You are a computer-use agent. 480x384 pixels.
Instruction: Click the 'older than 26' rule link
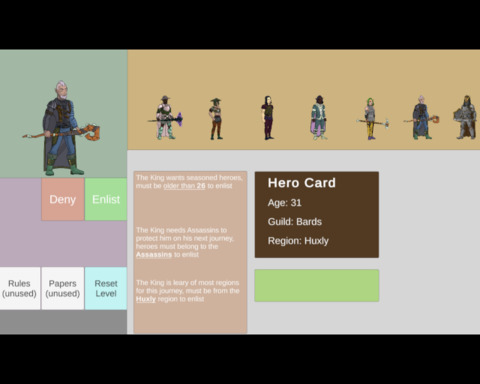pyautogui.click(x=184, y=186)
